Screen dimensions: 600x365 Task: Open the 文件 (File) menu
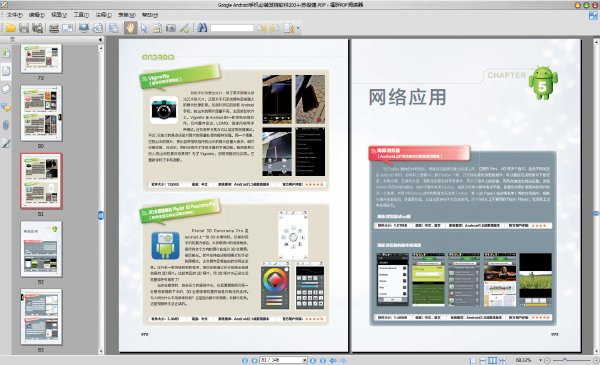(15, 15)
